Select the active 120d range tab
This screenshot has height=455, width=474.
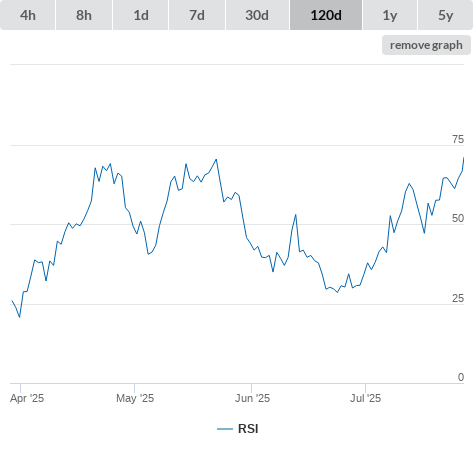pos(326,15)
